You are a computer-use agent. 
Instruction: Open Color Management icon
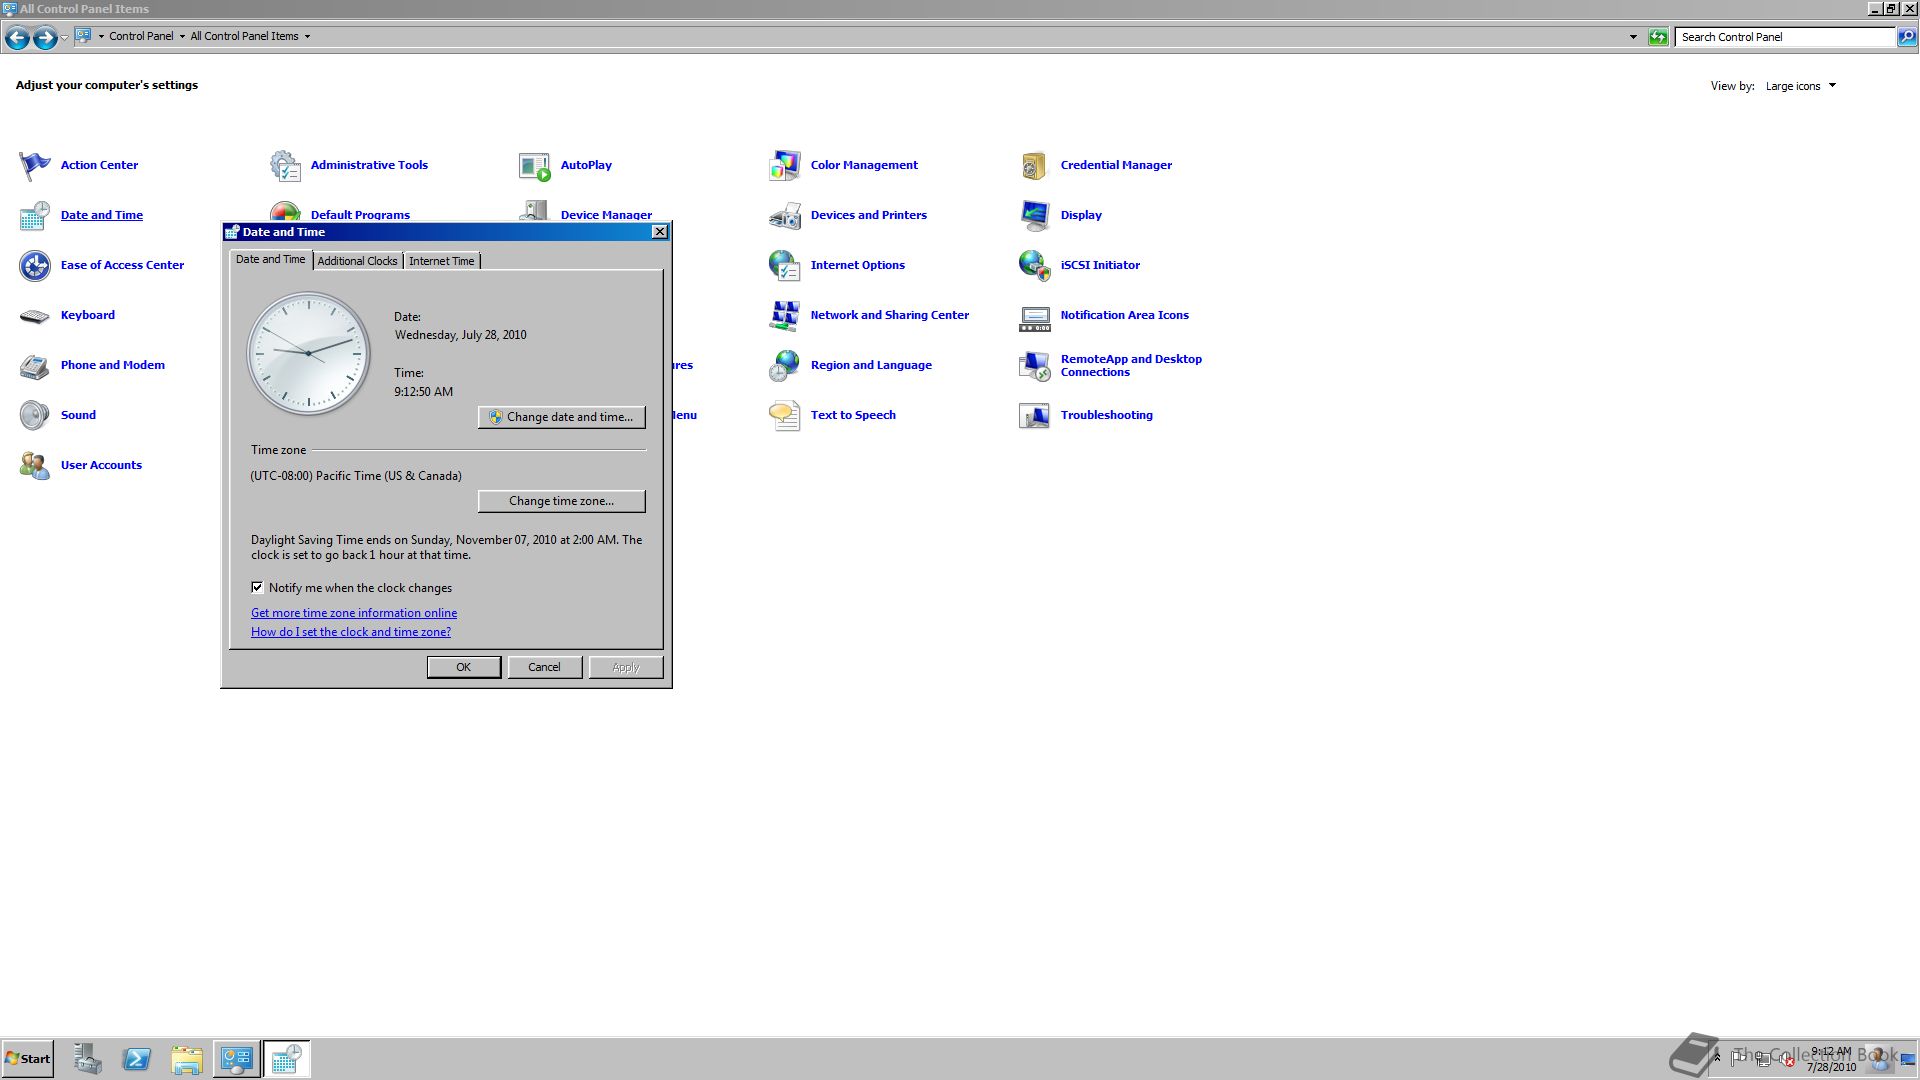(x=785, y=165)
